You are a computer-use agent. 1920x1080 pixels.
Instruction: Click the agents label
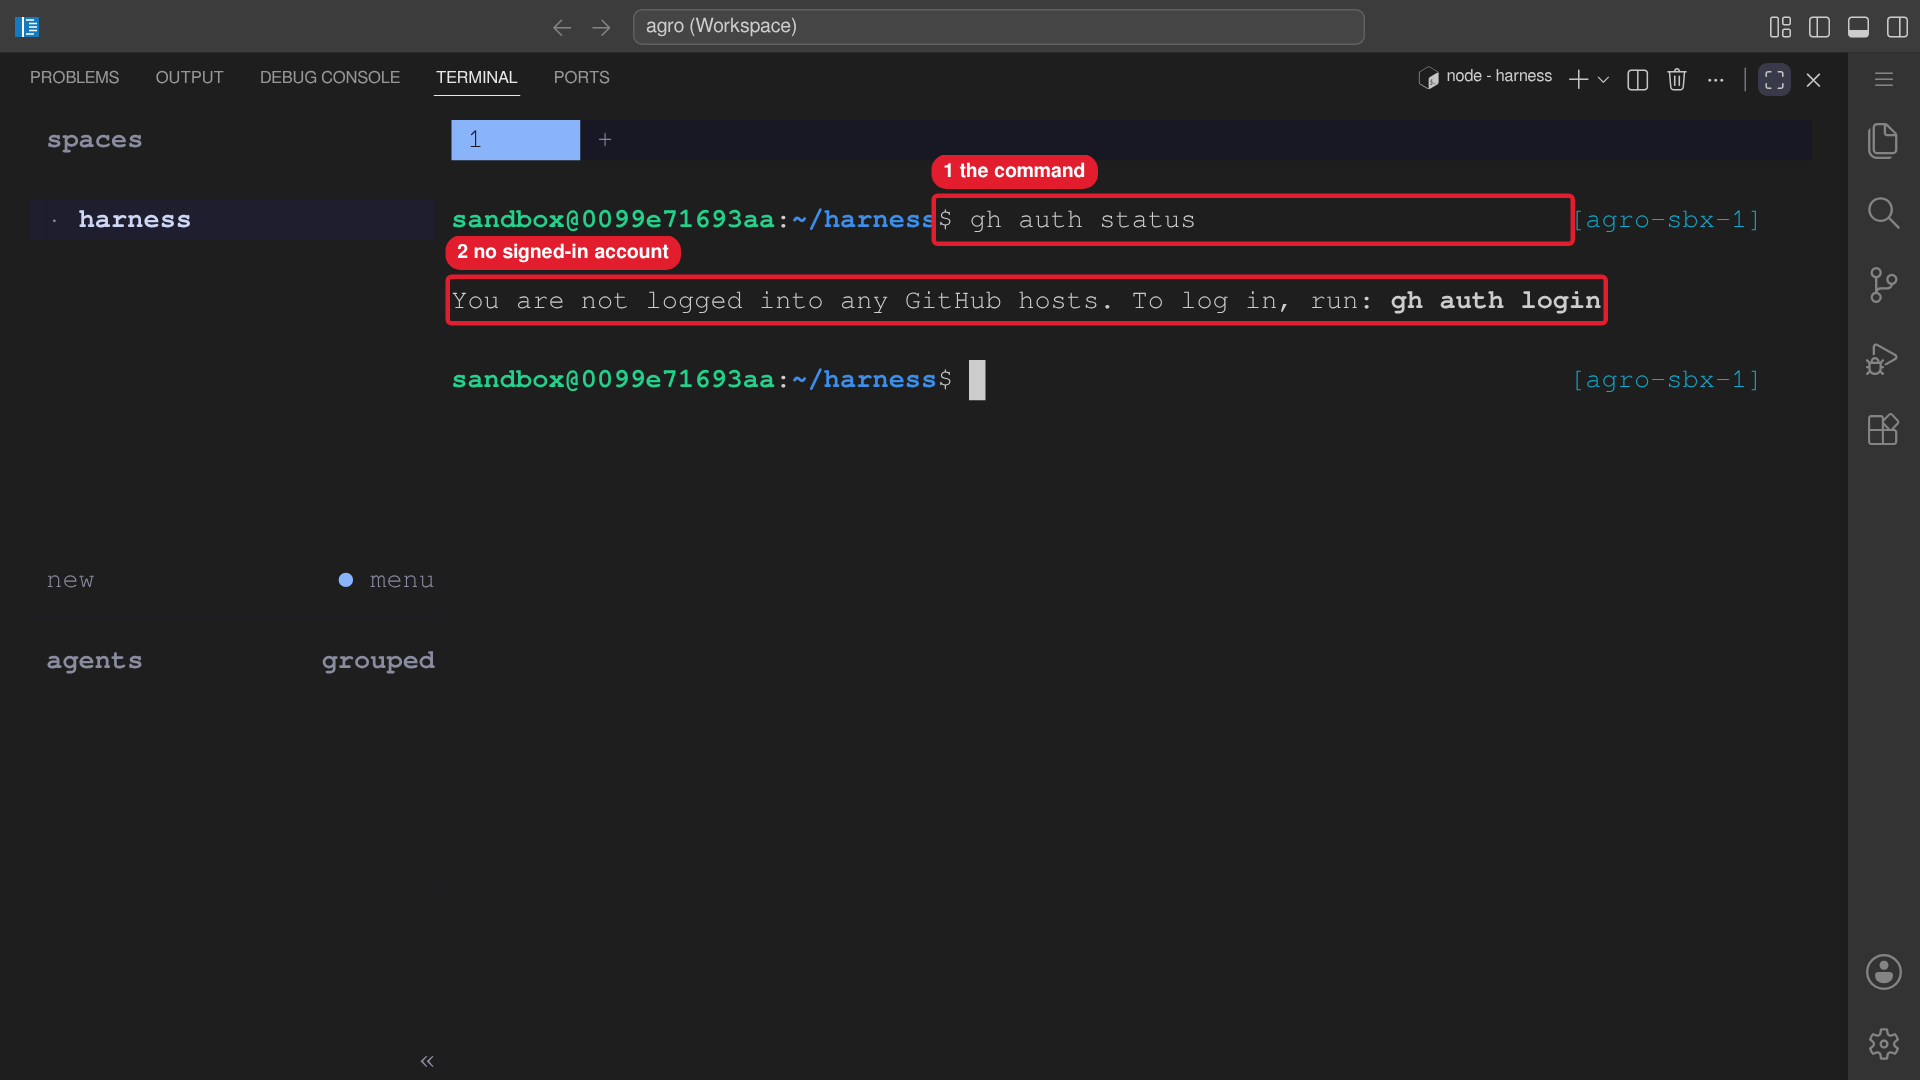click(94, 661)
